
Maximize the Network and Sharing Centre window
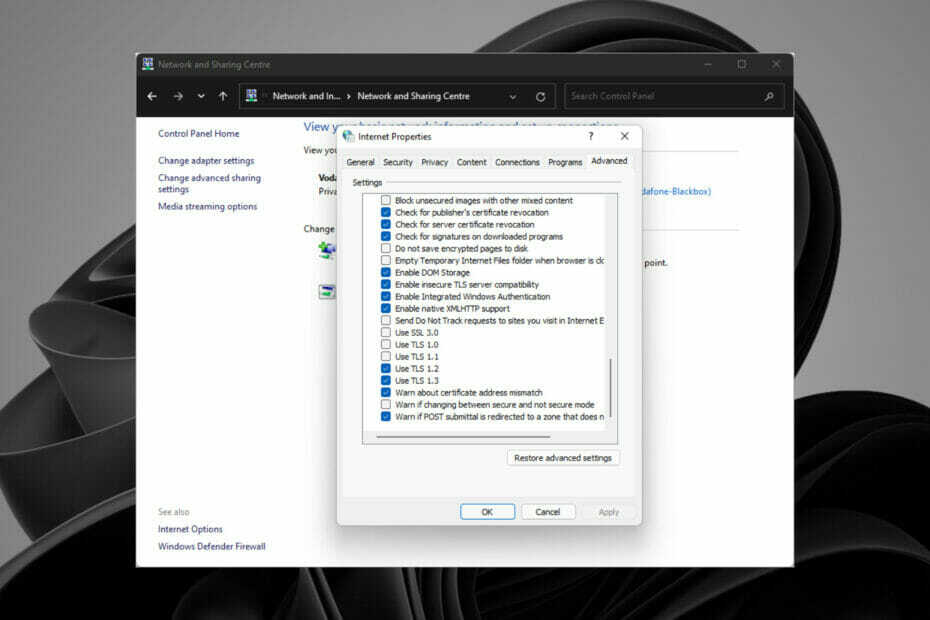tap(742, 64)
